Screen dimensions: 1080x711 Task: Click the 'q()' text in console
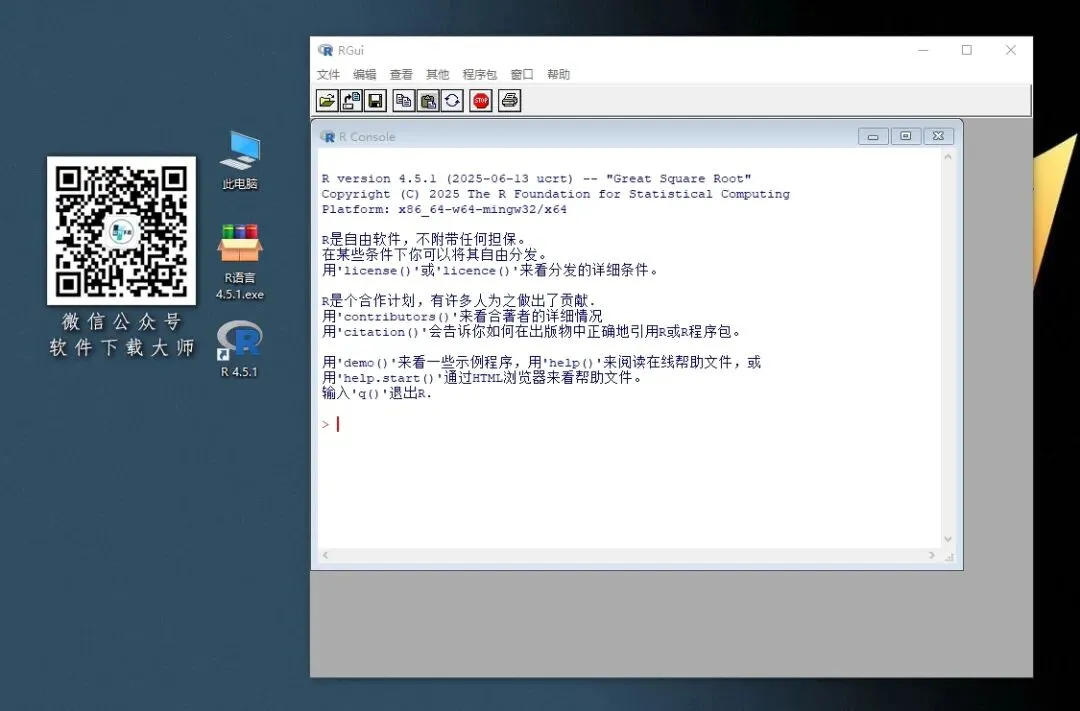(368, 394)
